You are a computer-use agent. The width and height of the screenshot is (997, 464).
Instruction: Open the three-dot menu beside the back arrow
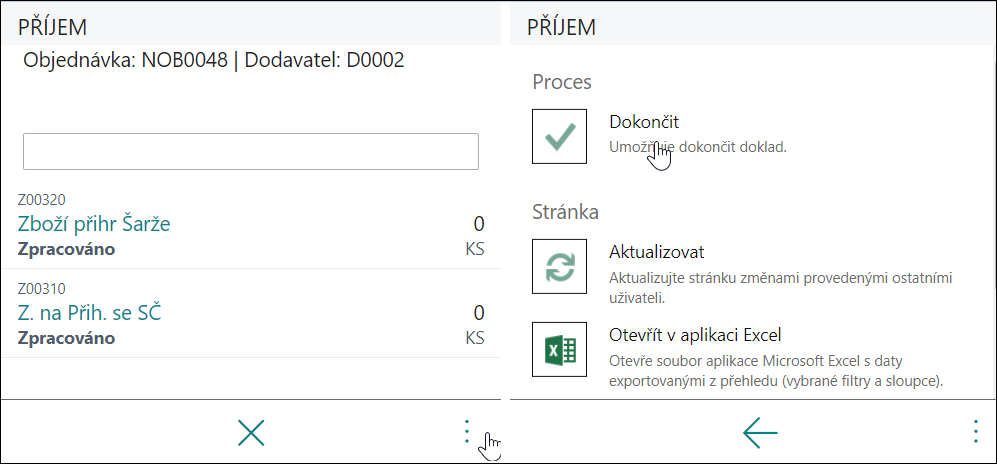pyautogui.click(x=975, y=431)
